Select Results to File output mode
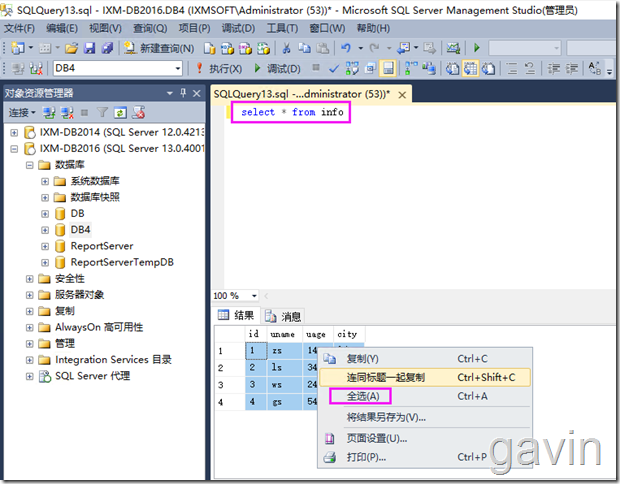The height and width of the screenshot is (484, 620). (489, 68)
